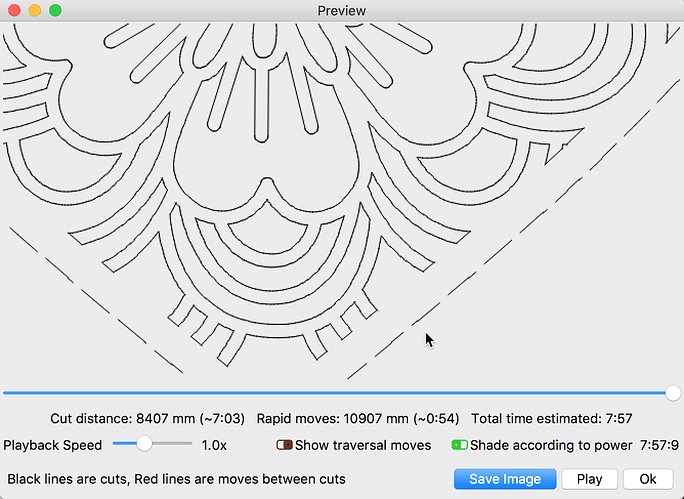Minimize the Preview window with yellow button
Viewport: 684px width, 499px height.
click(x=35, y=10)
